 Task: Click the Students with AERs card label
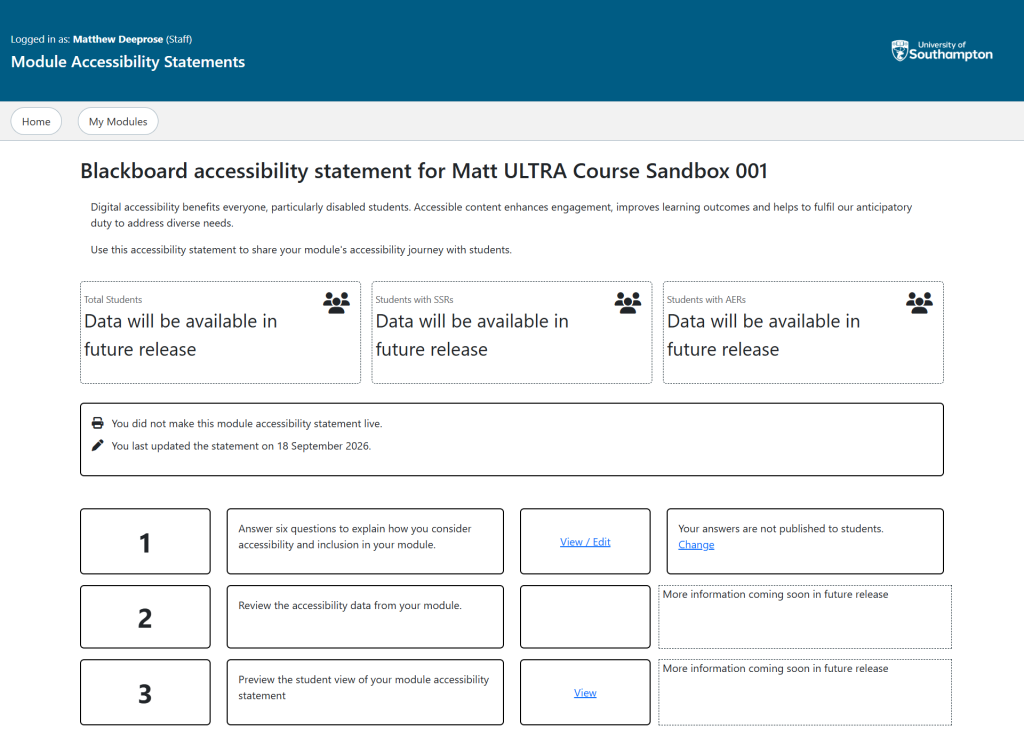point(706,300)
